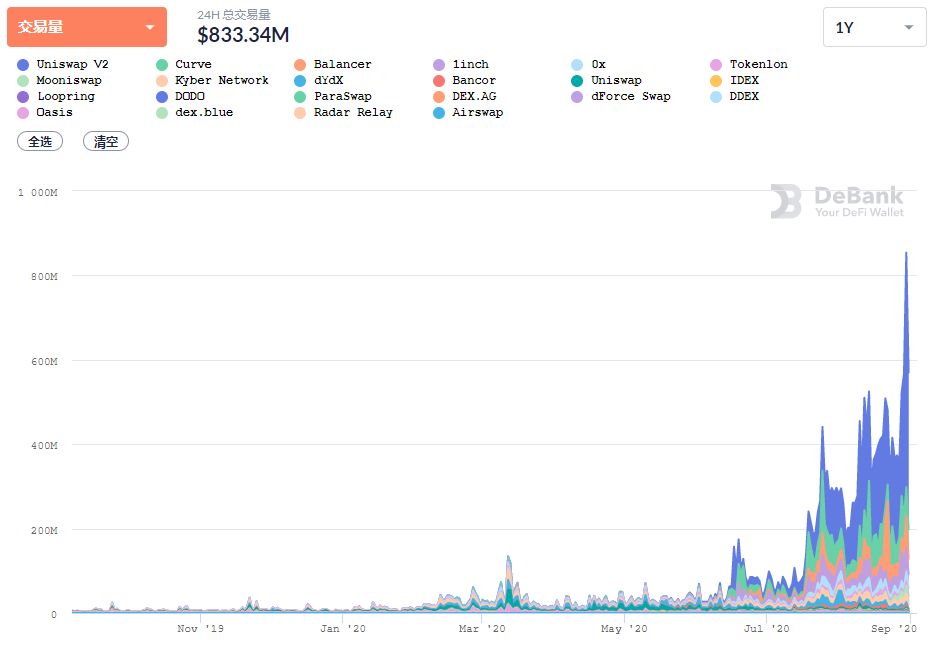Image resolution: width=935 pixels, height=647 pixels.
Task: Select DODO legend entry
Action: pos(181,97)
